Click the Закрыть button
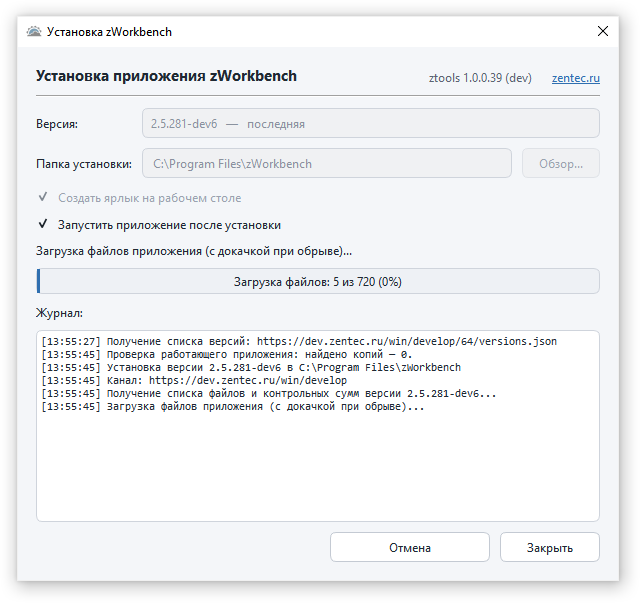640x603 pixels. (x=550, y=547)
